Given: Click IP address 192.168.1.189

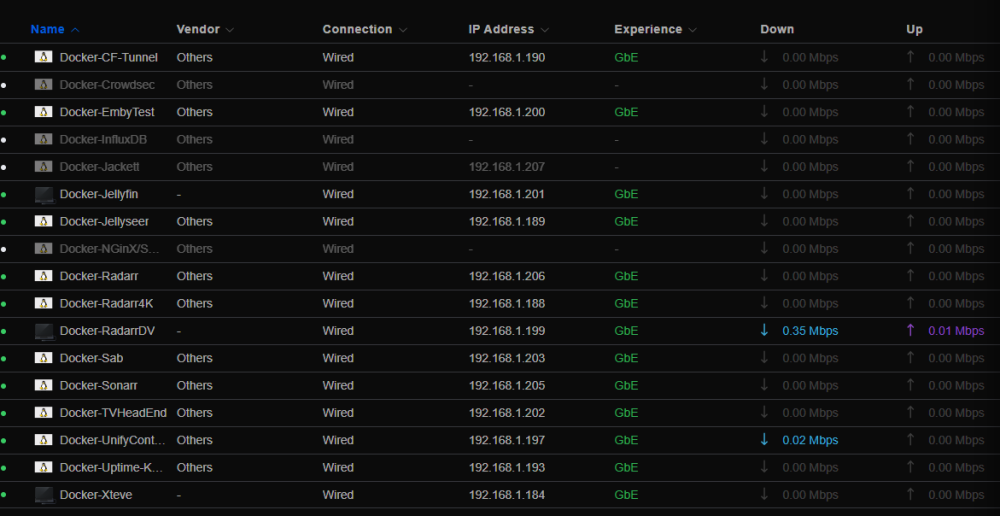Looking at the screenshot, I should point(506,221).
